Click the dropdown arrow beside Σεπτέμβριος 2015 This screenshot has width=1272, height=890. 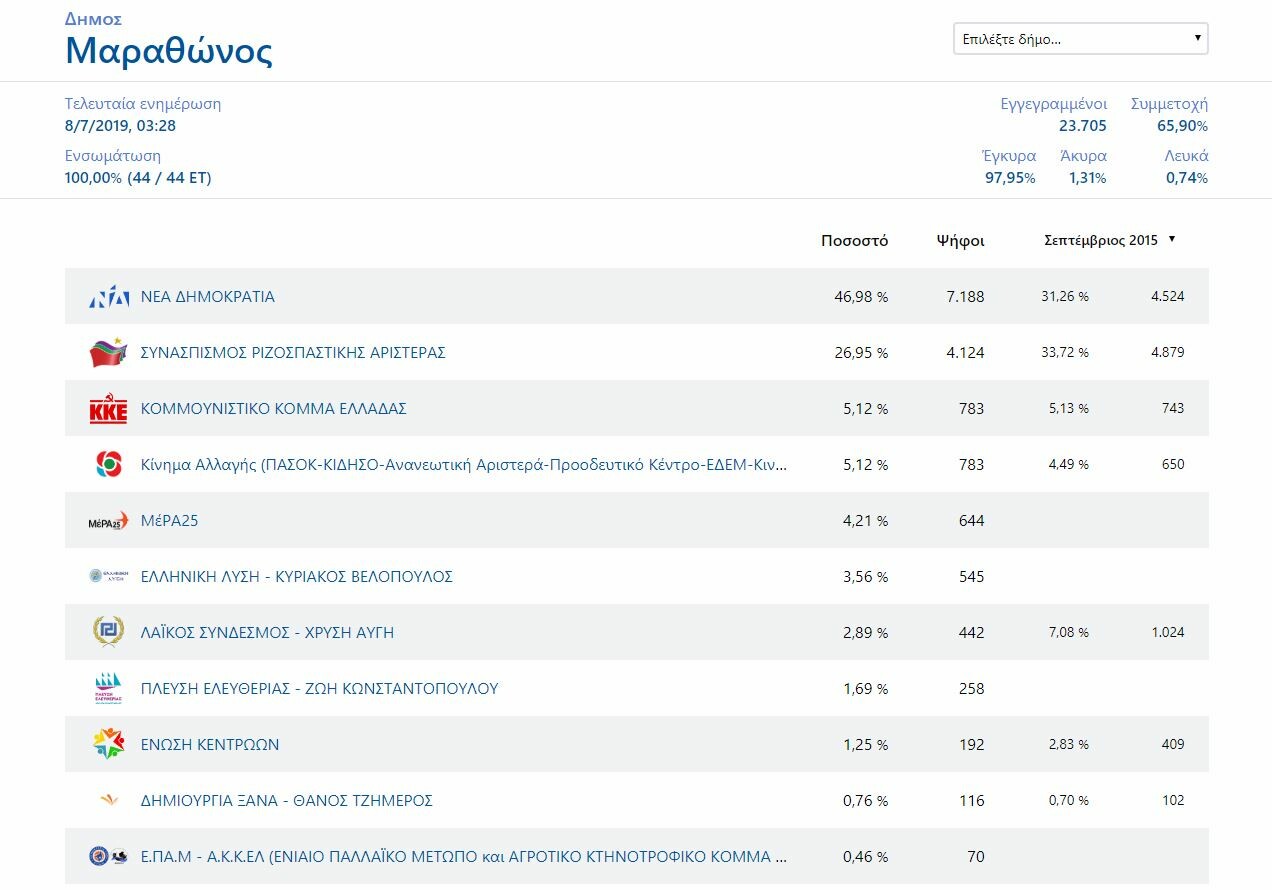[1172, 240]
